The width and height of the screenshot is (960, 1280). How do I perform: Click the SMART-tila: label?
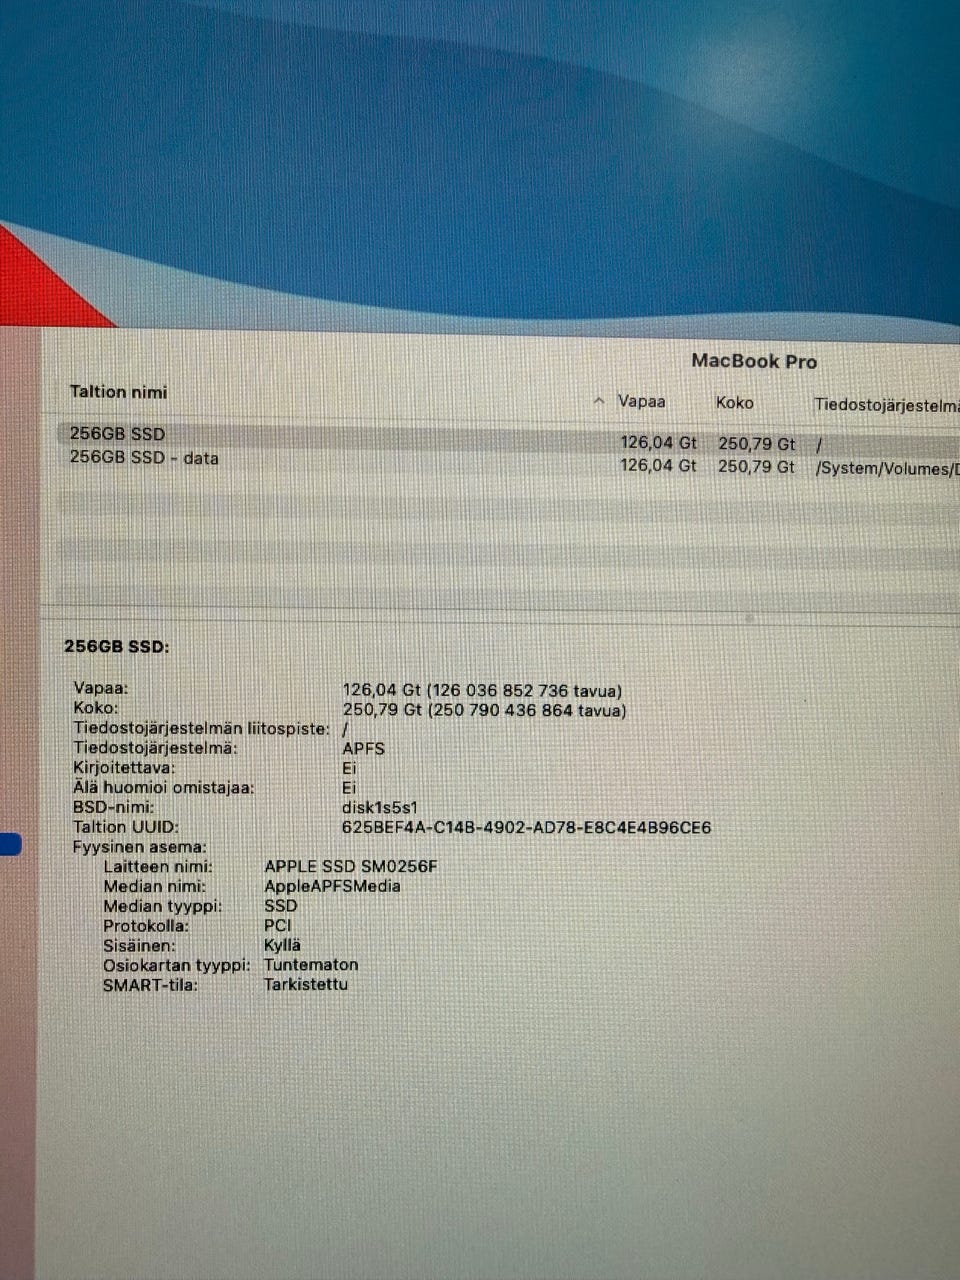coord(150,985)
